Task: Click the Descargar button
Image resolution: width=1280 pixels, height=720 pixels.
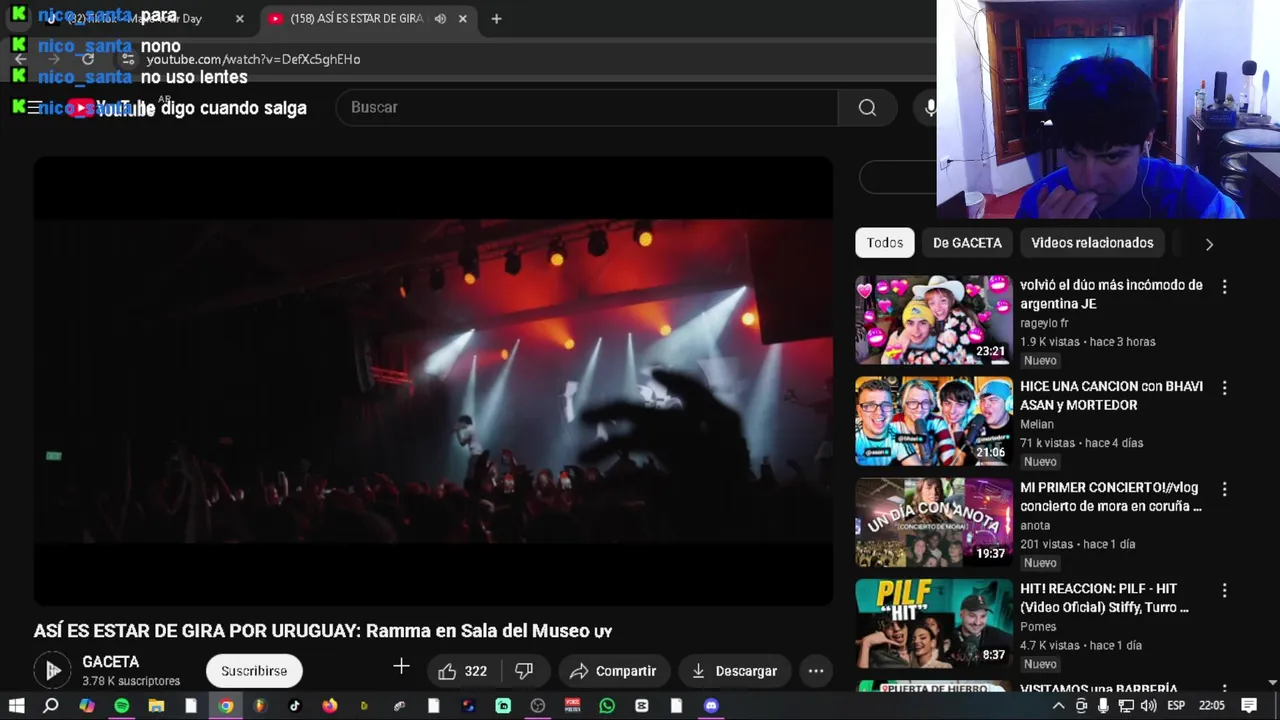Action: tap(733, 671)
